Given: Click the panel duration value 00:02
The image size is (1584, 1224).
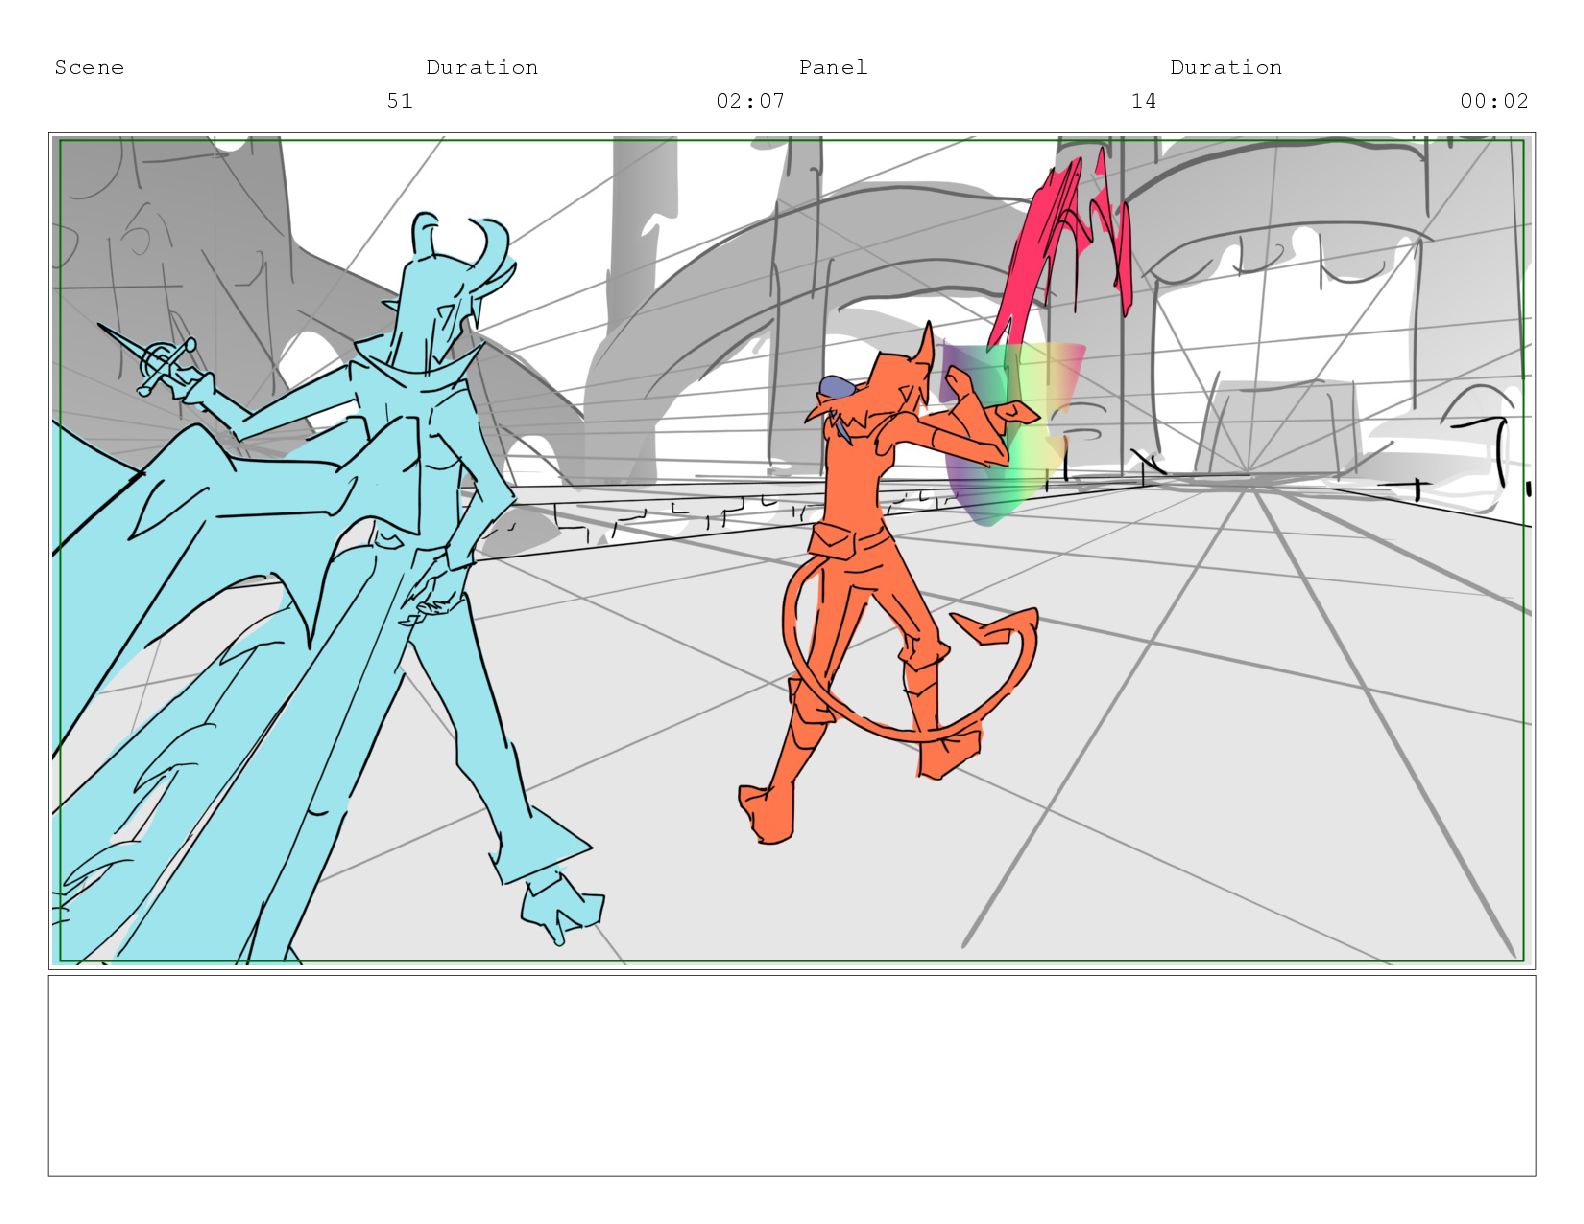Looking at the screenshot, I should pos(1495,100).
